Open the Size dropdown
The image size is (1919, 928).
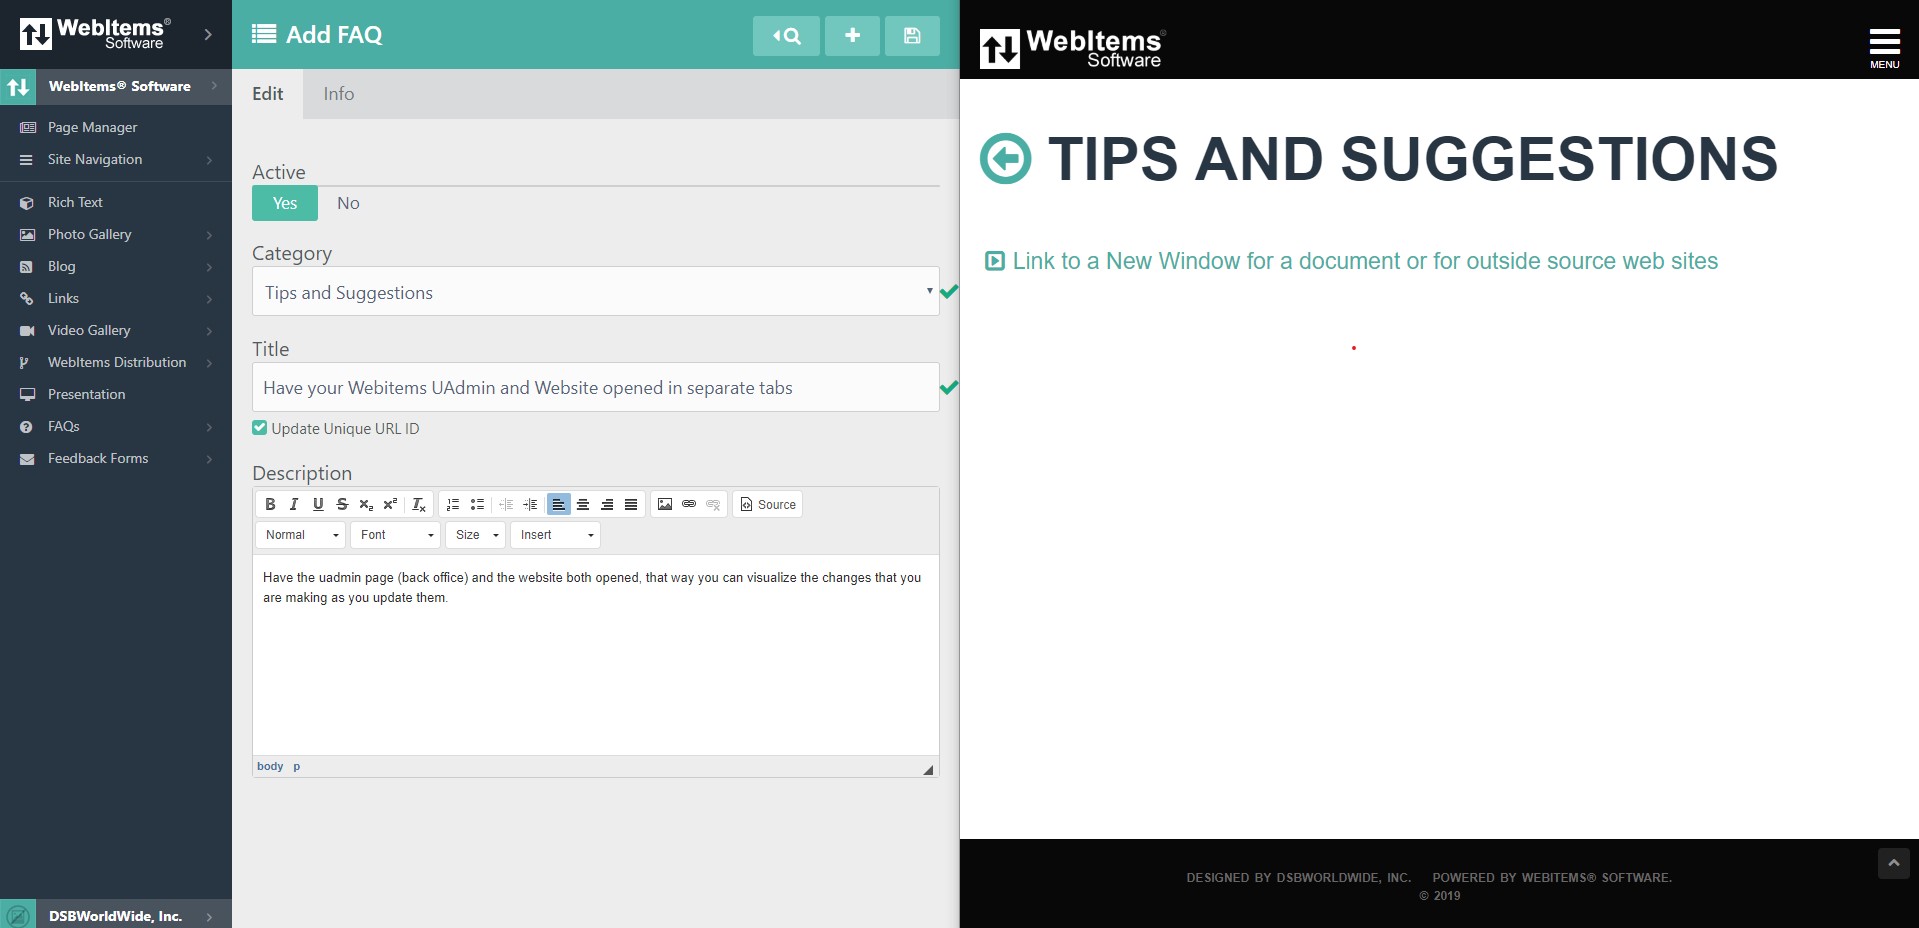coord(476,535)
